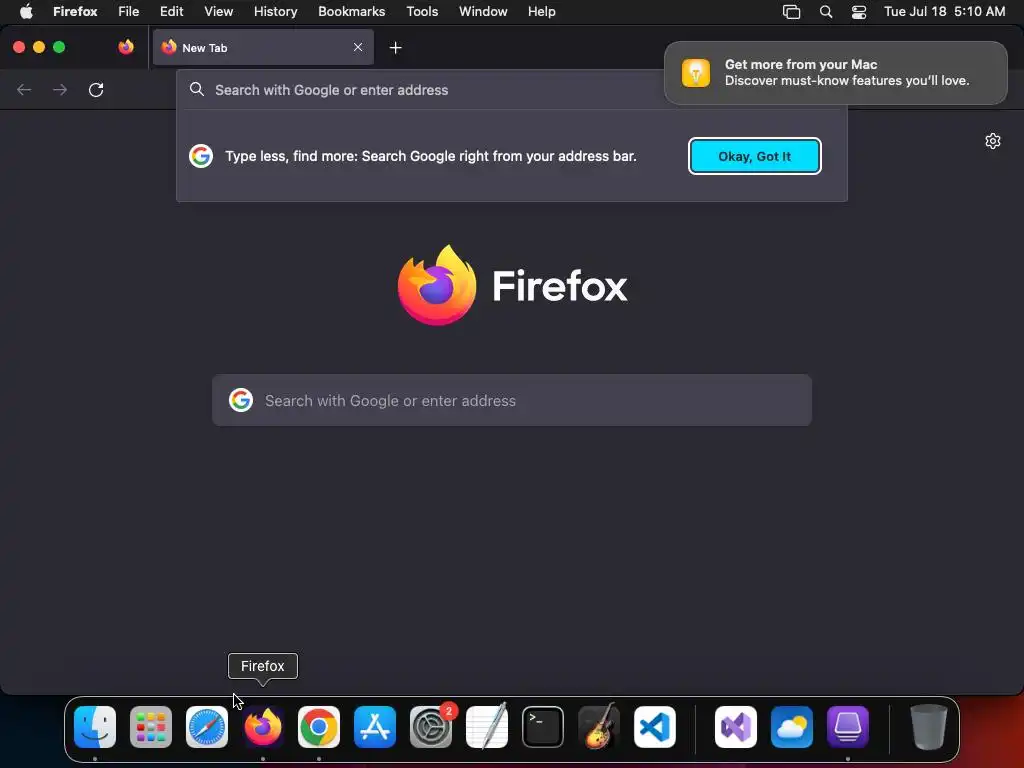
Task: Click the Google logo in central search box
Action: pyautogui.click(x=241, y=400)
